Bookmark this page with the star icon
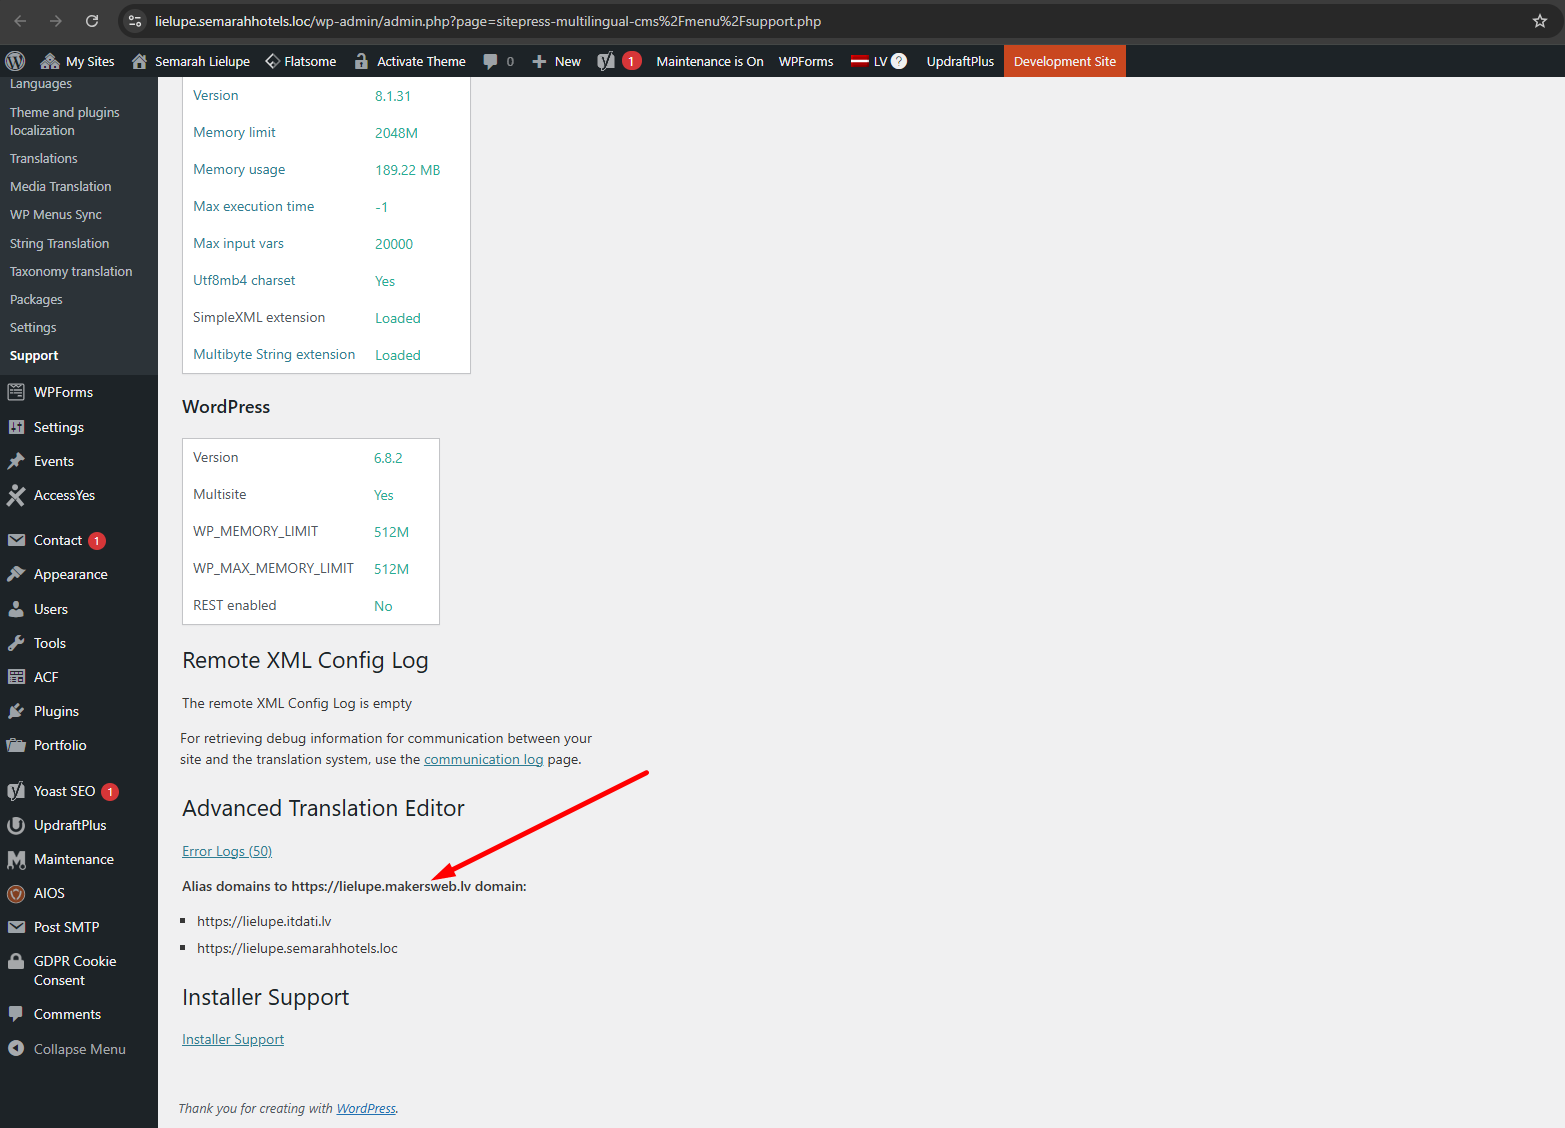1565x1128 pixels. coord(1540,21)
